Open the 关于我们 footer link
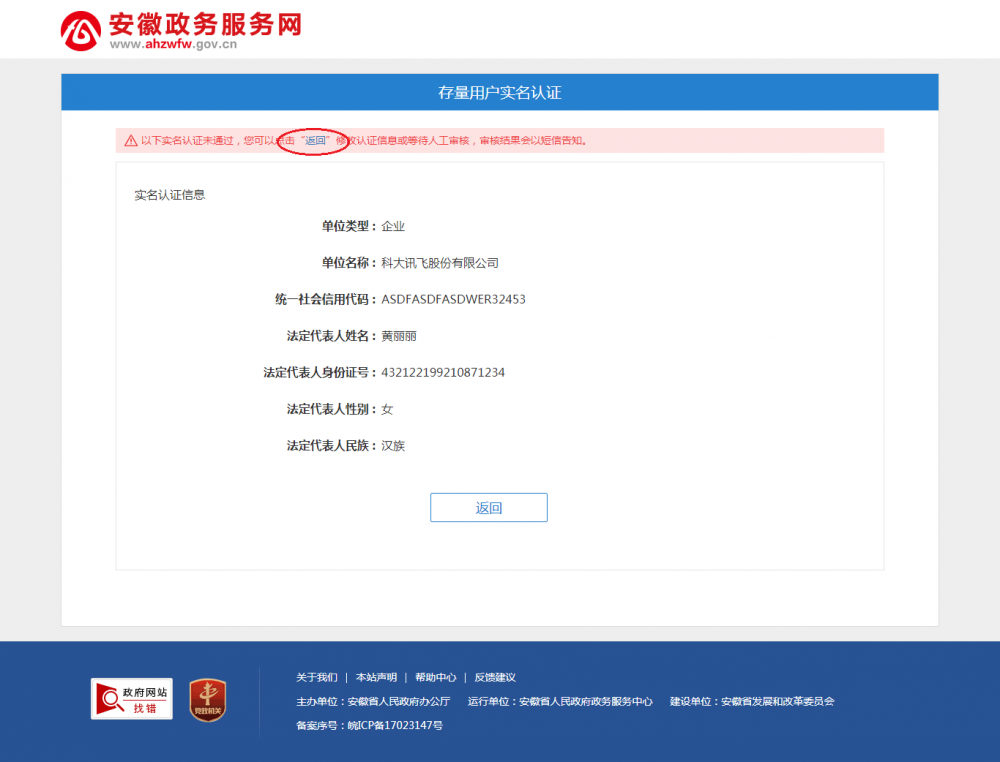The width and height of the screenshot is (1000, 762). (316, 677)
